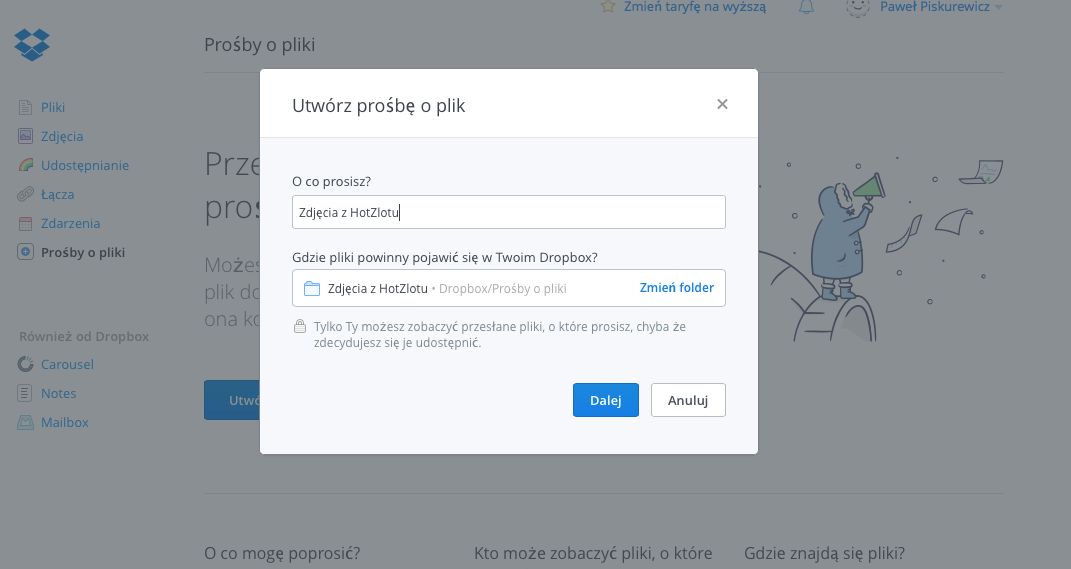The width and height of the screenshot is (1071, 569).
Task: Close the Utwórz prośbę o plik dialog
Action: point(722,104)
